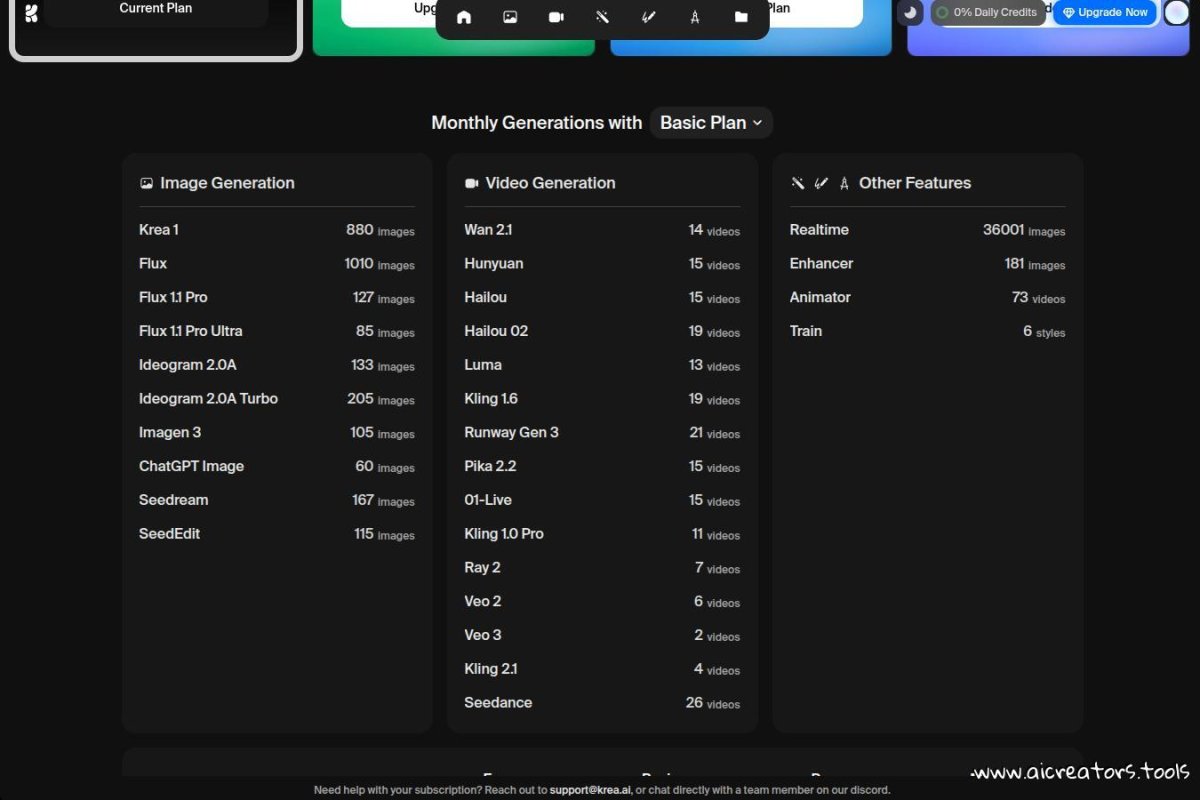Click the 0% Daily Credits indicator
1200x800 pixels.
[x=986, y=12]
